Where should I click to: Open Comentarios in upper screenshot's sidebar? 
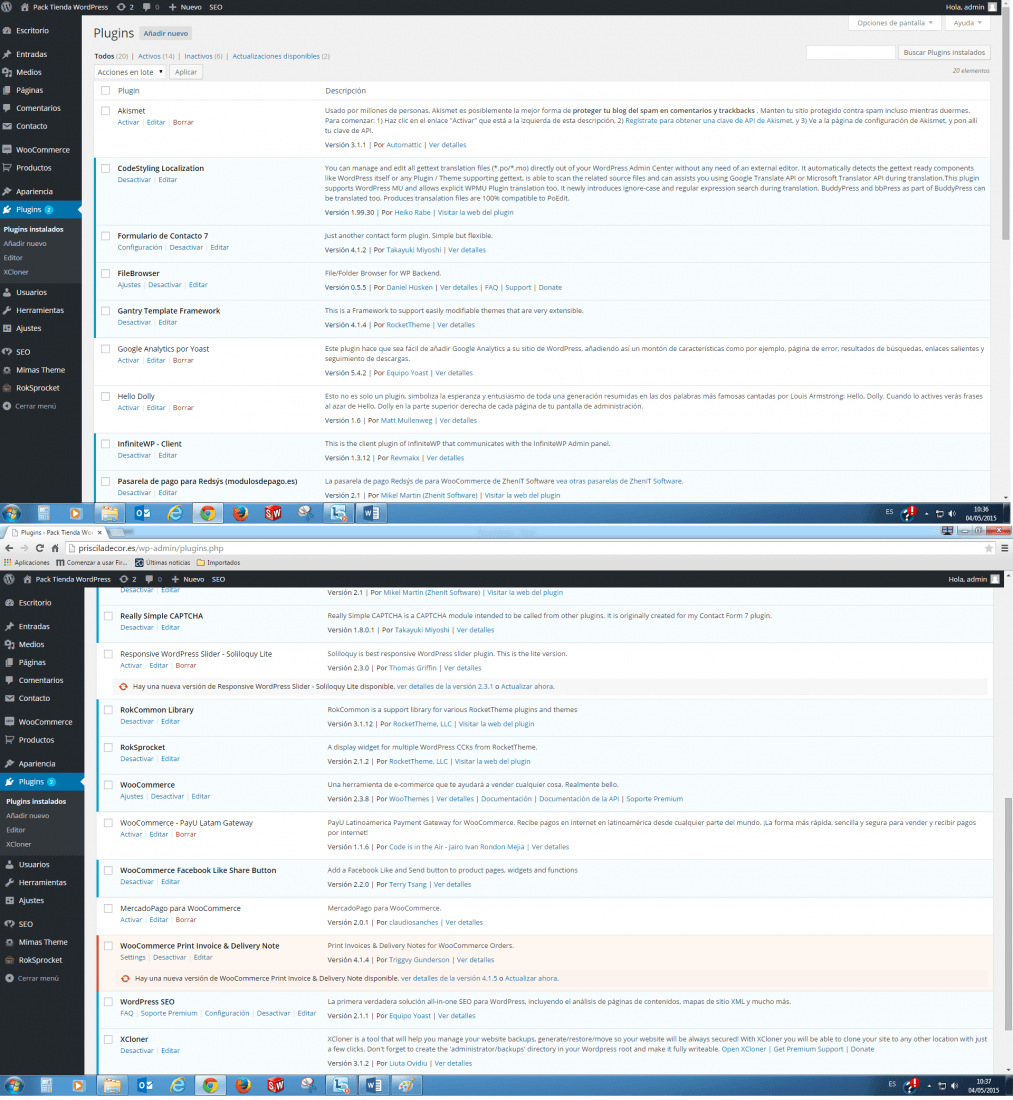pos(38,108)
